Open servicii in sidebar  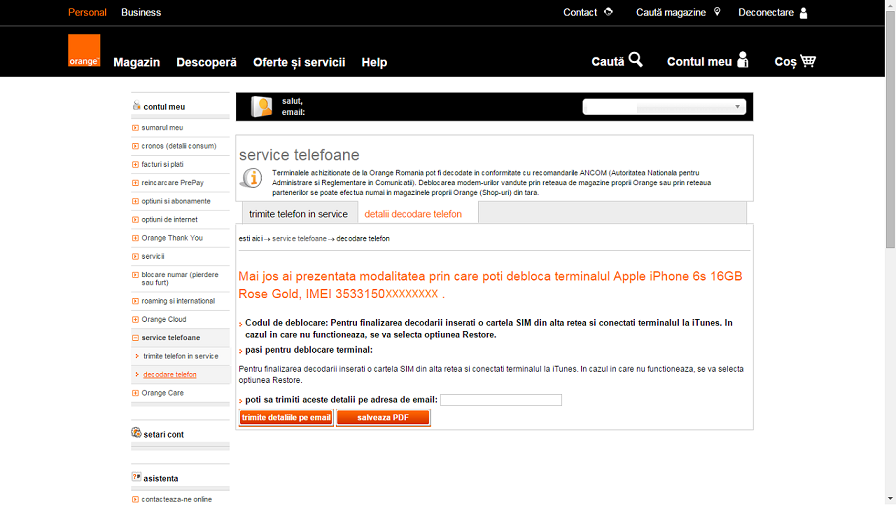click(x=153, y=257)
